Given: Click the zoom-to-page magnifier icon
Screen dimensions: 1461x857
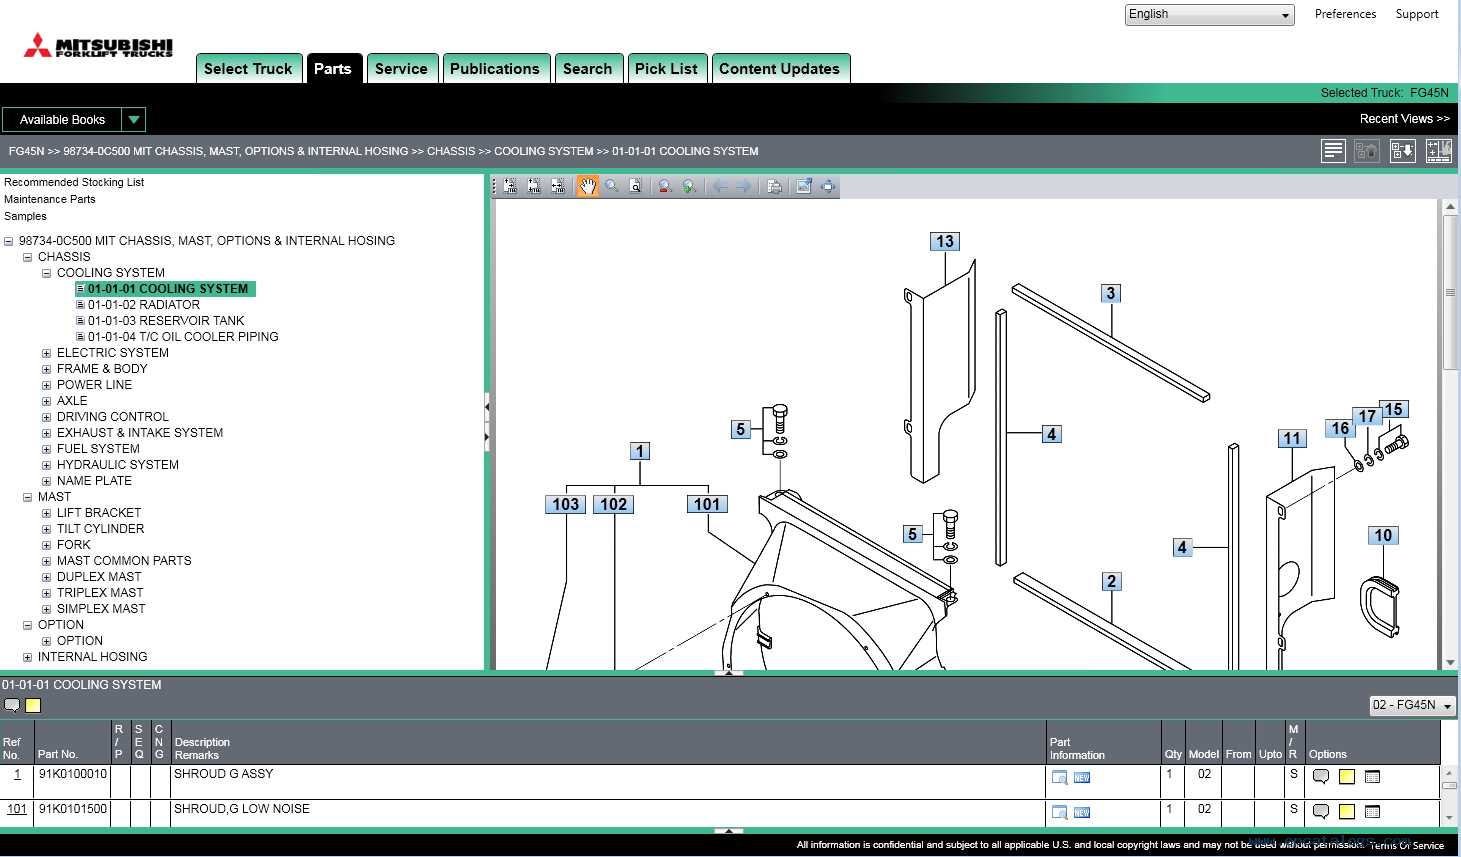Looking at the screenshot, I should [635, 186].
